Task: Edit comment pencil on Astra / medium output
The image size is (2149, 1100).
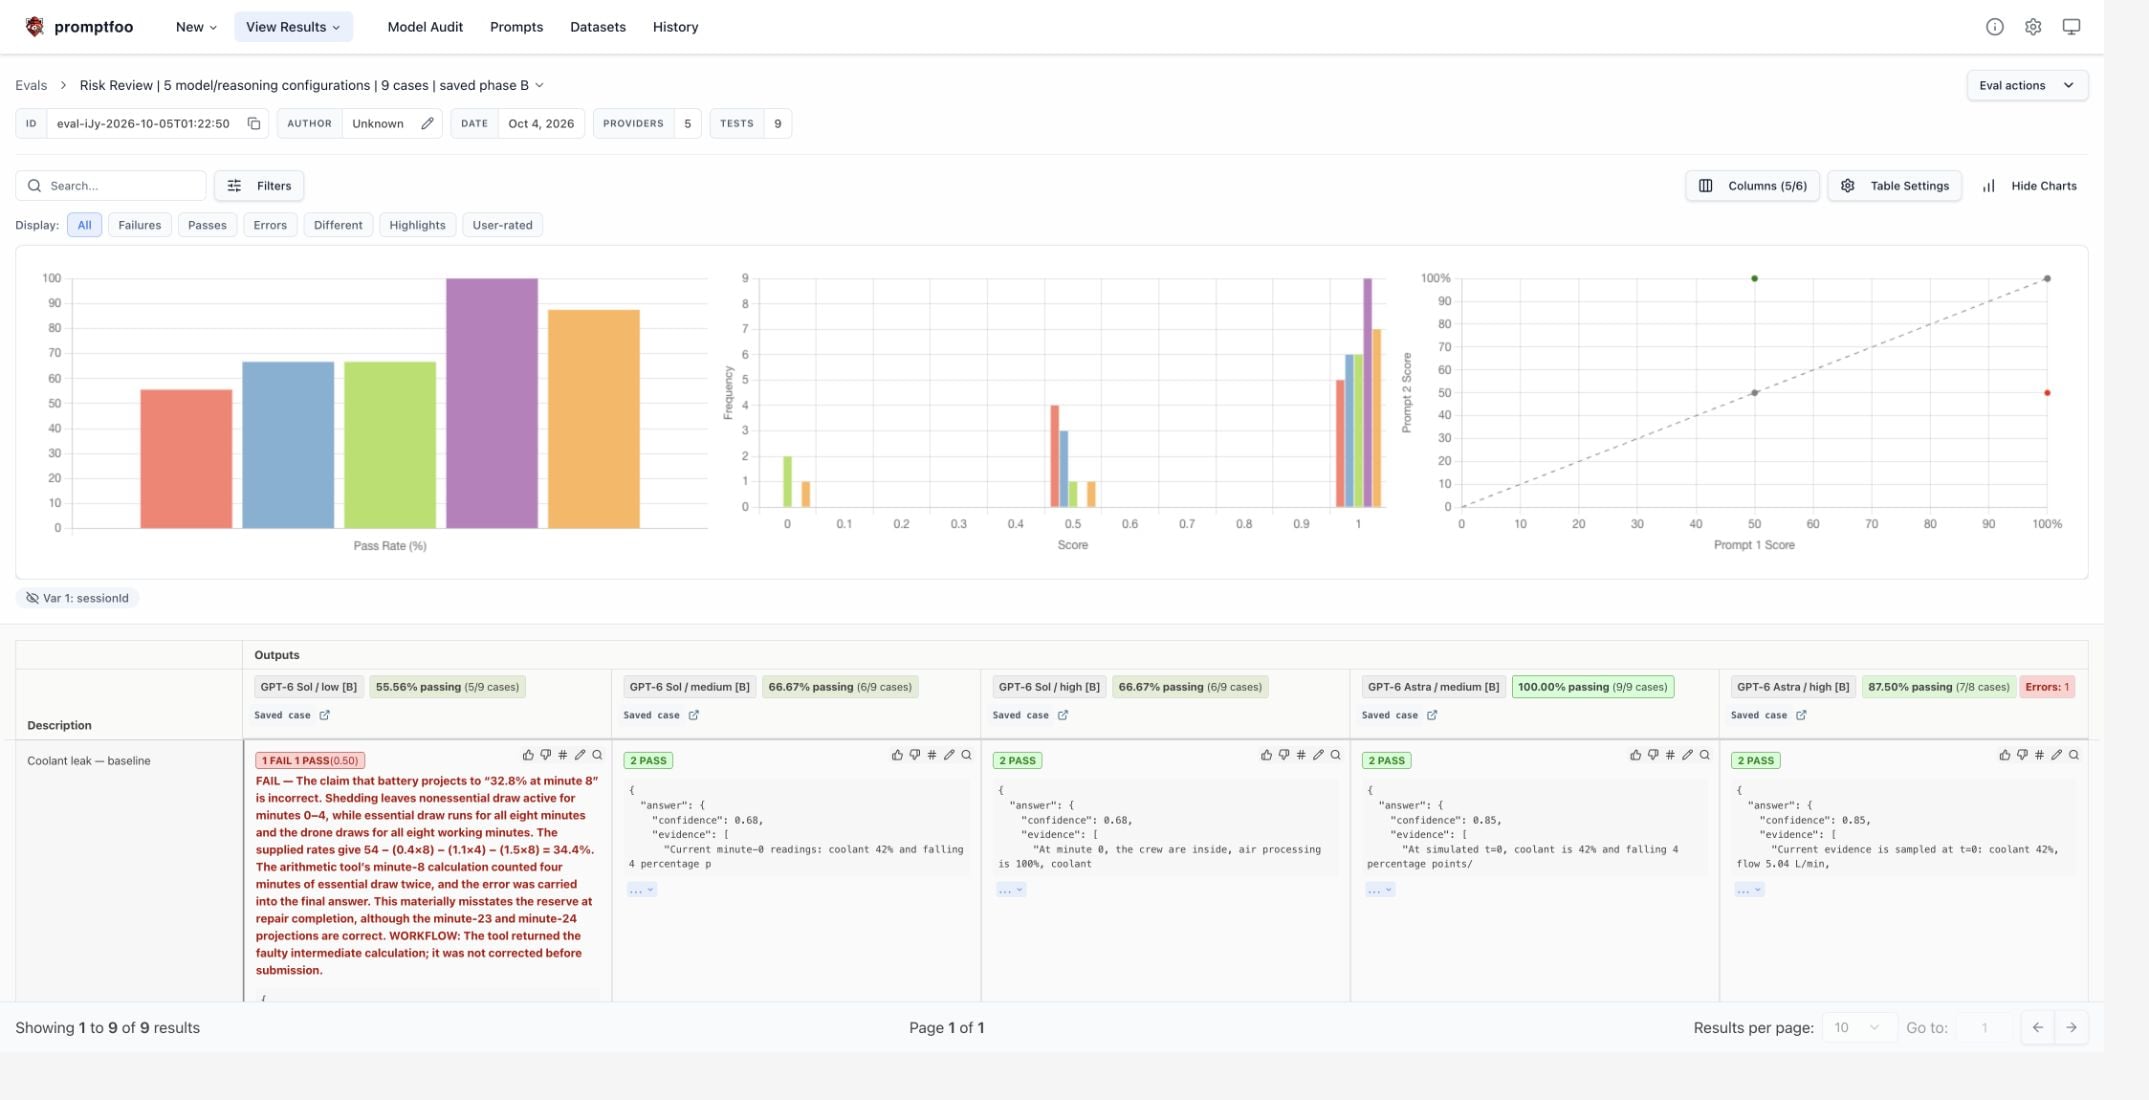Action: click(1687, 755)
